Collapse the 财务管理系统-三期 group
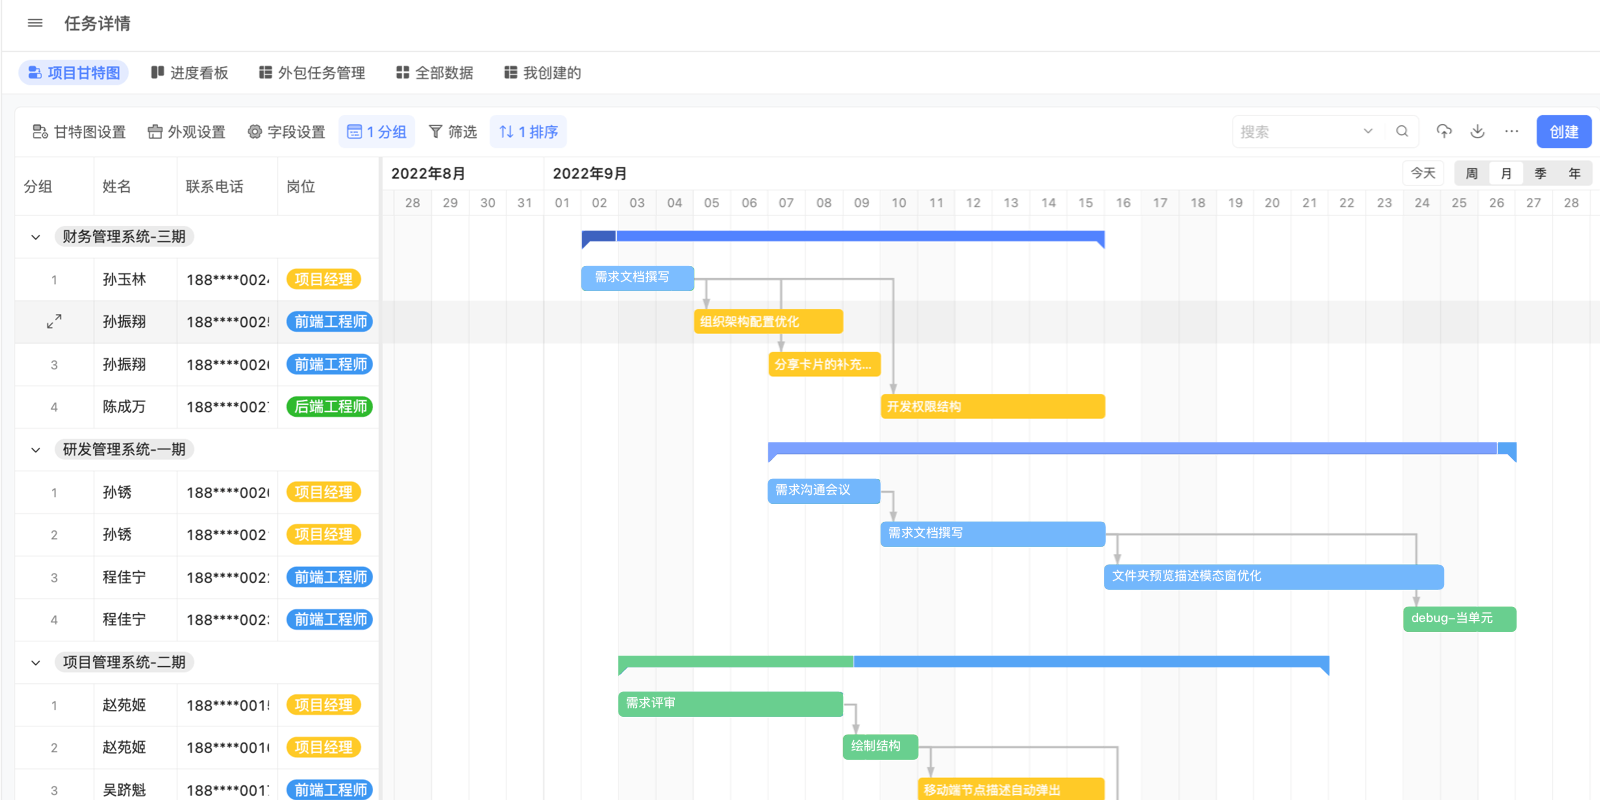The image size is (1600, 800). [x=36, y=237]
